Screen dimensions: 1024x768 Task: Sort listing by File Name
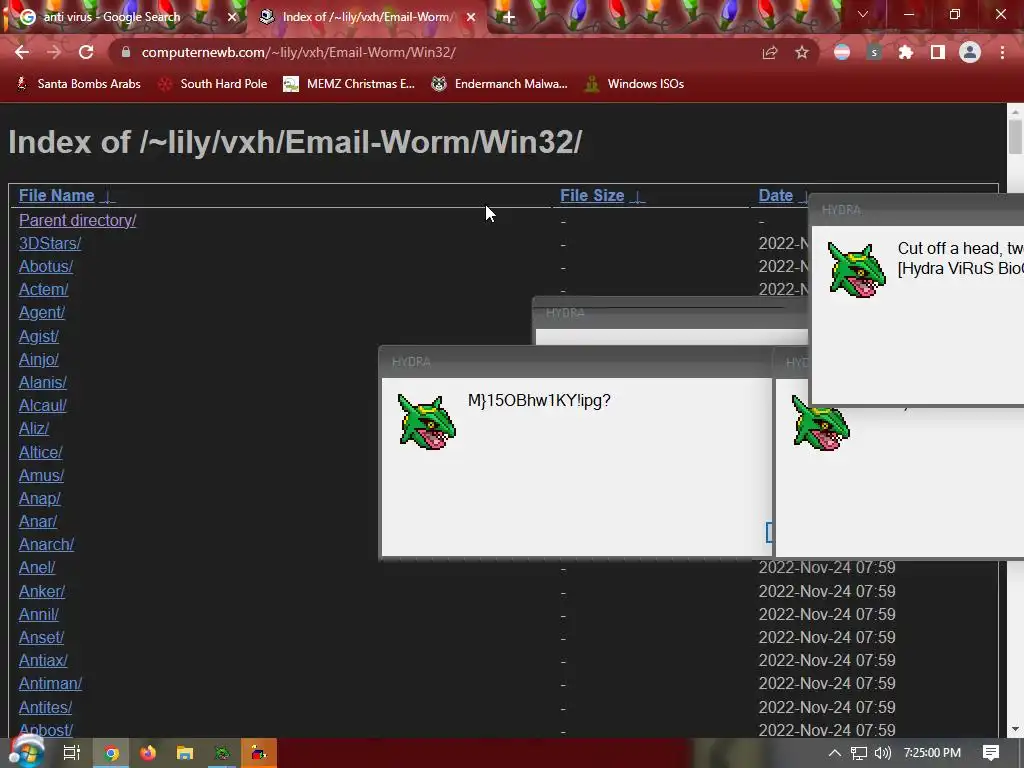(x=57, y=195)
